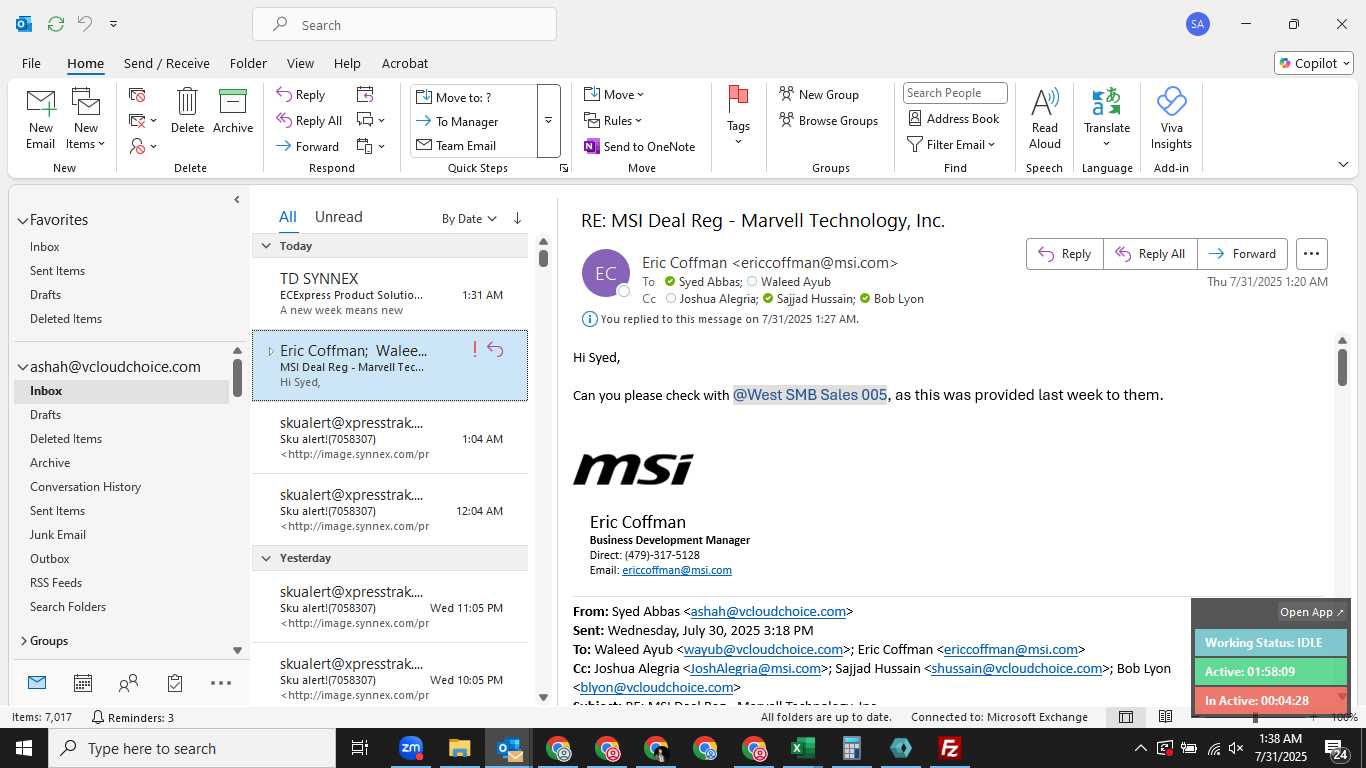Open the Move dropdown

coord(614,95)
